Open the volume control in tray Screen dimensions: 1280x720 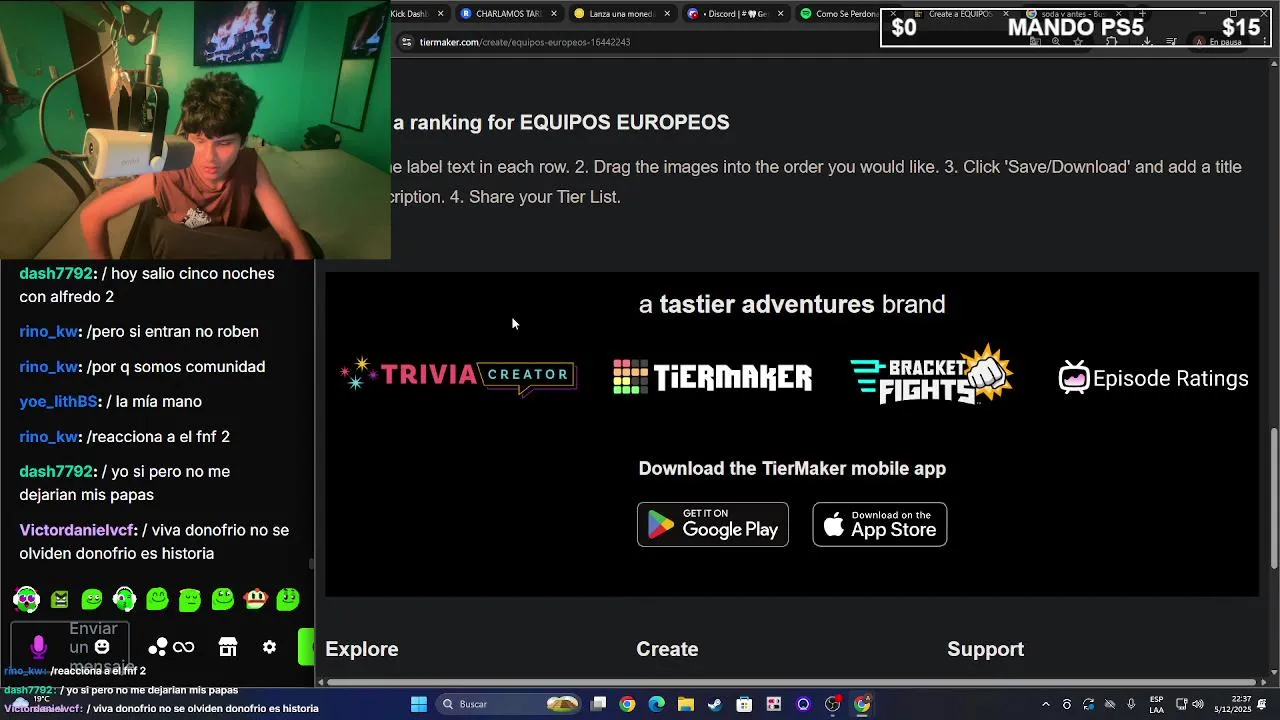1198,704
